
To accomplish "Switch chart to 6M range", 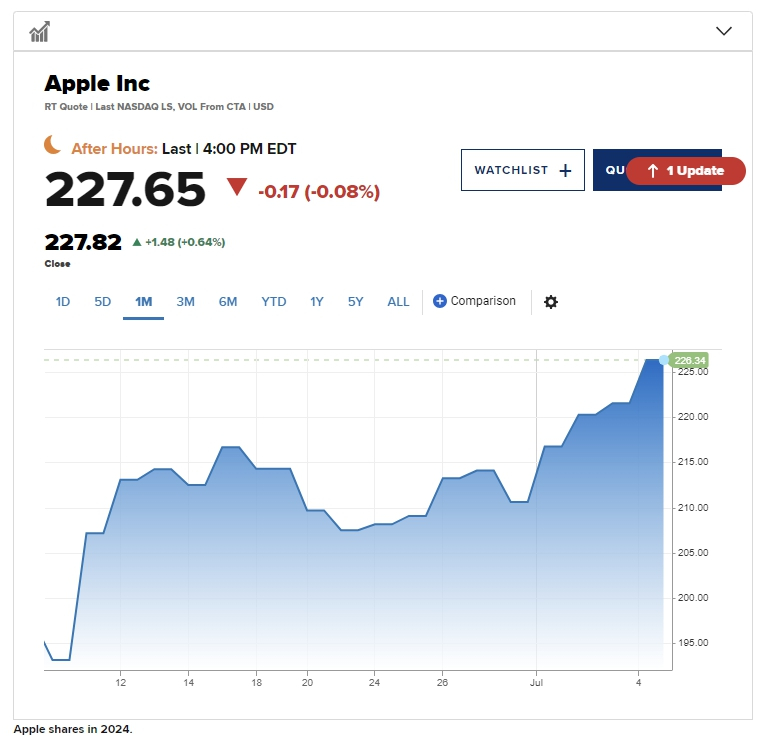I will pos(228,302).
